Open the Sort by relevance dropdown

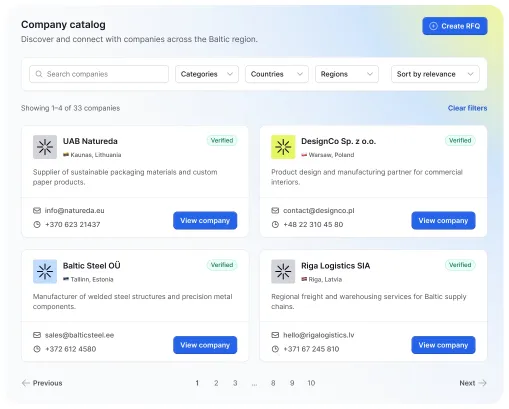pyautogui.click(x=435, y=74)
